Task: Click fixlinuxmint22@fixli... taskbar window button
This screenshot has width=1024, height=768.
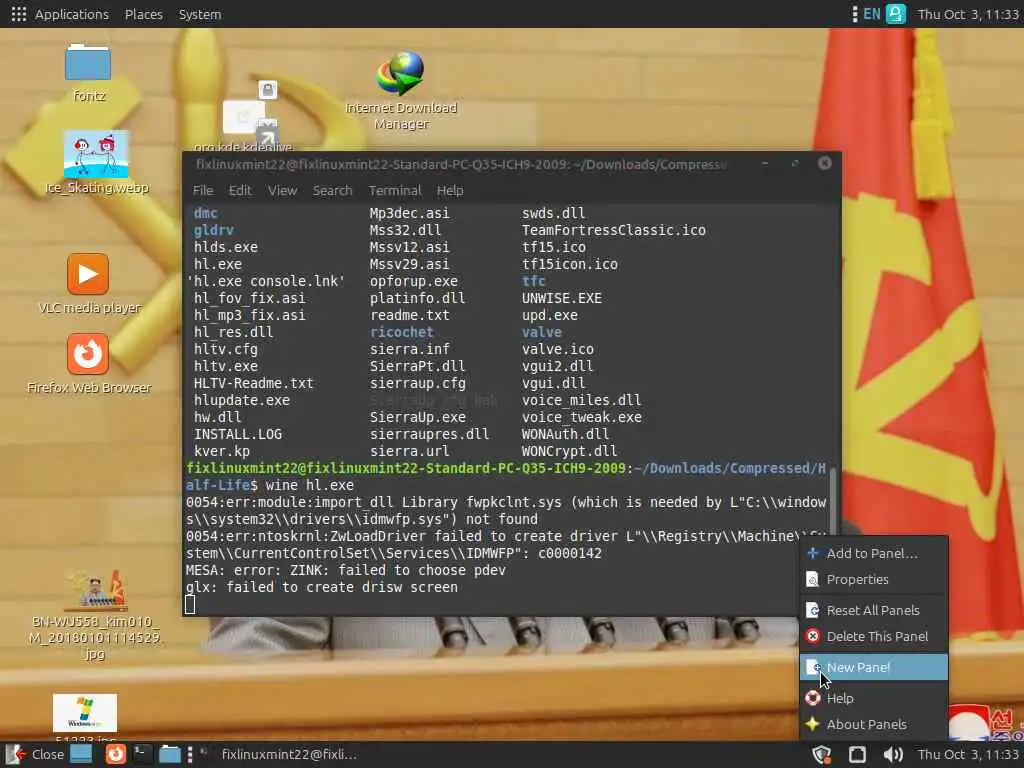Action: 281,754
